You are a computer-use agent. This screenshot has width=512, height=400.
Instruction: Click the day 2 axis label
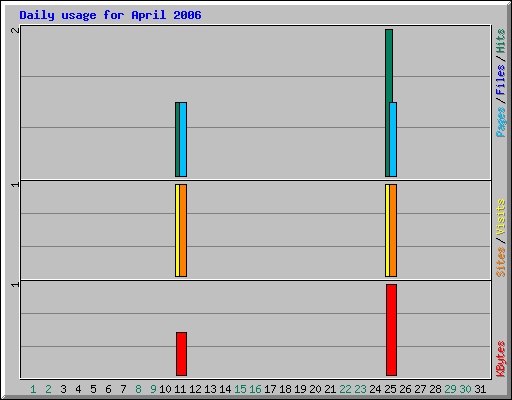pyautogui.click(x=48, y=389)
